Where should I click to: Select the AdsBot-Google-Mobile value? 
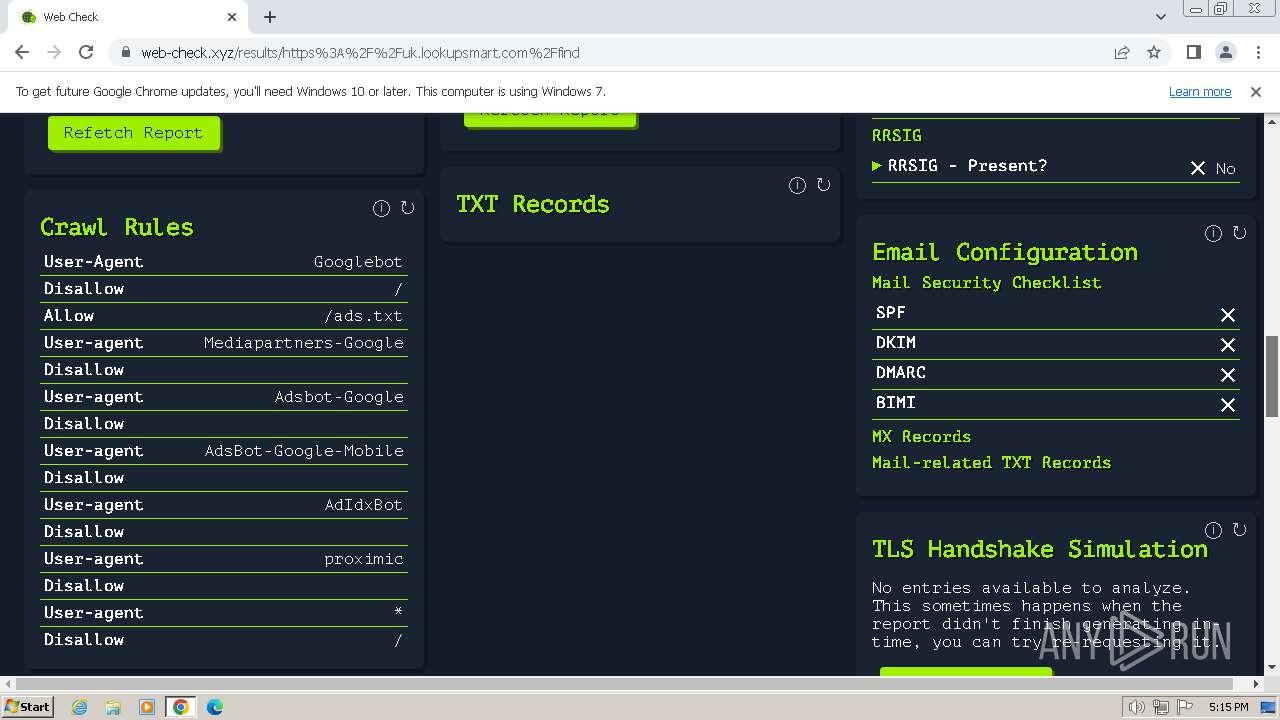304,451
